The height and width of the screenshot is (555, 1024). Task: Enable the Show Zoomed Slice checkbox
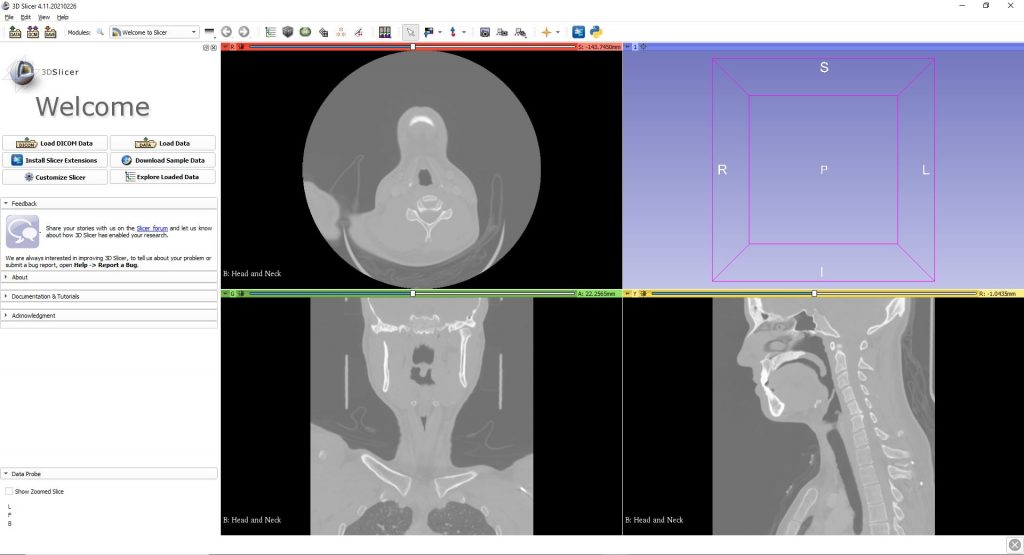[x=9, y=491]
